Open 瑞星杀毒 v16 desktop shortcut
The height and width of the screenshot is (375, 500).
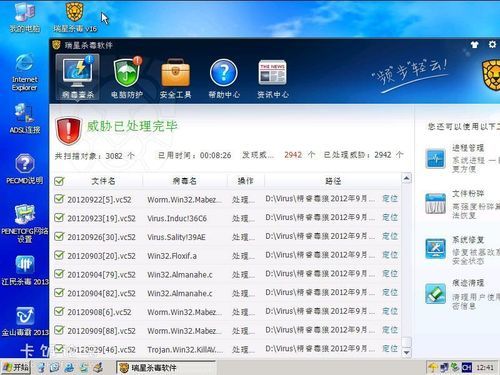point(75,17)
